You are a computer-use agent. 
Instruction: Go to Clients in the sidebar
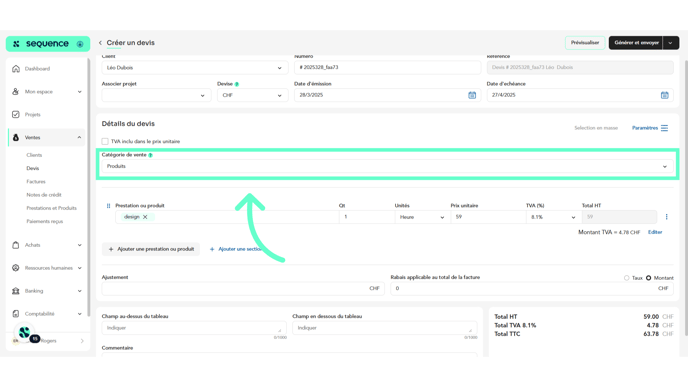[x=34, y=155]
